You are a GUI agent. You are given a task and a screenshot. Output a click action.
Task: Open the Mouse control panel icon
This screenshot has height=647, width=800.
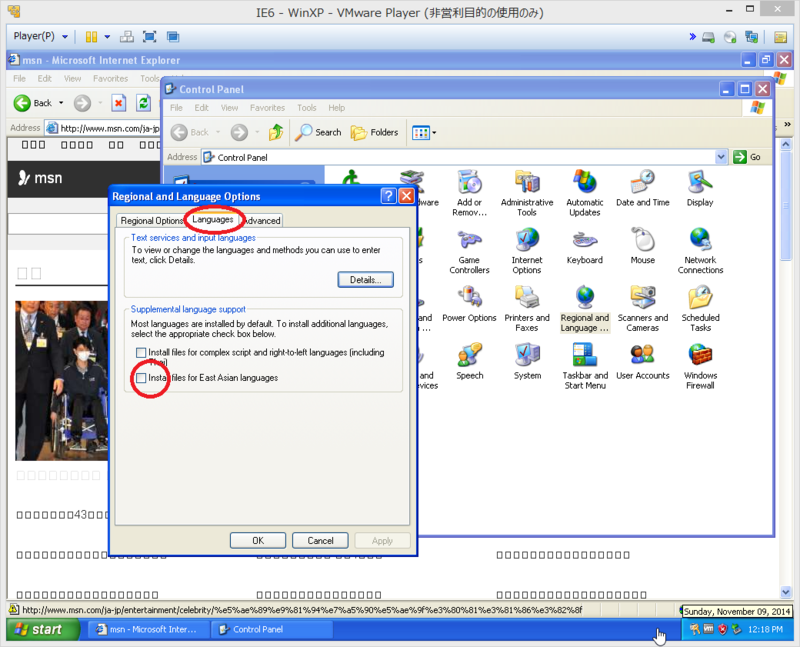tap(642, 246)
